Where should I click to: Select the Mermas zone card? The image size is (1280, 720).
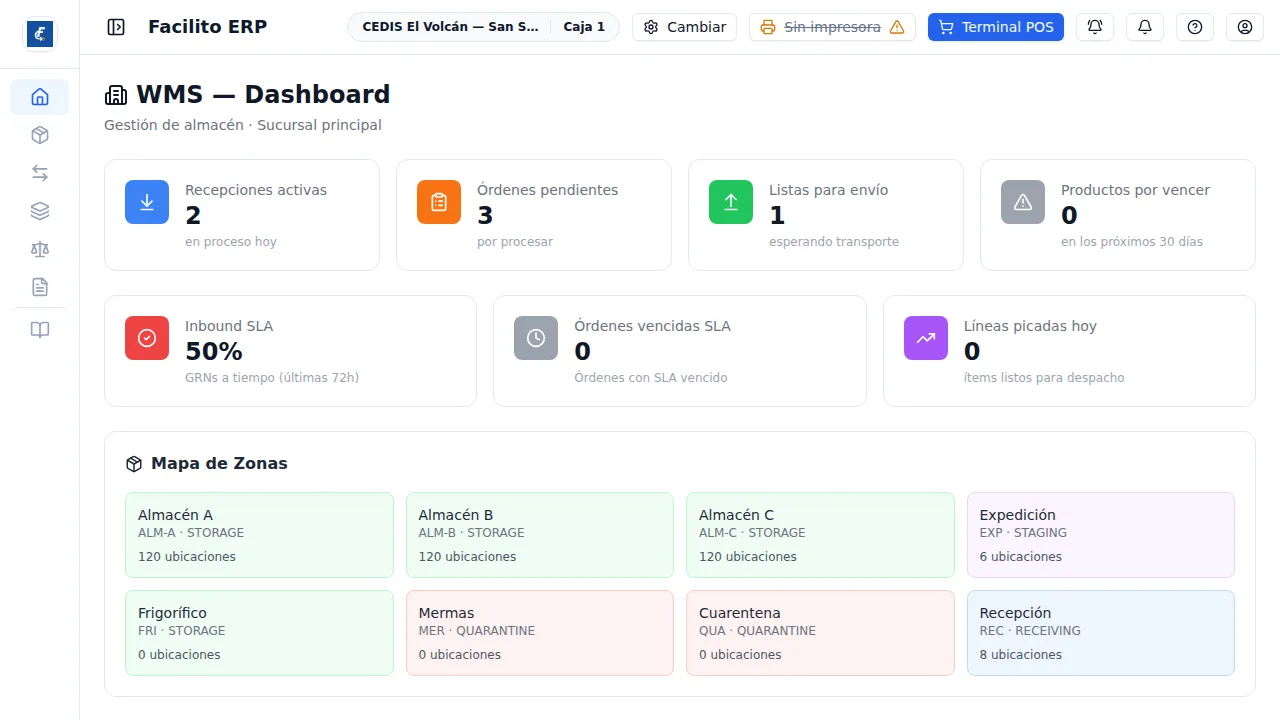[540, 633]
